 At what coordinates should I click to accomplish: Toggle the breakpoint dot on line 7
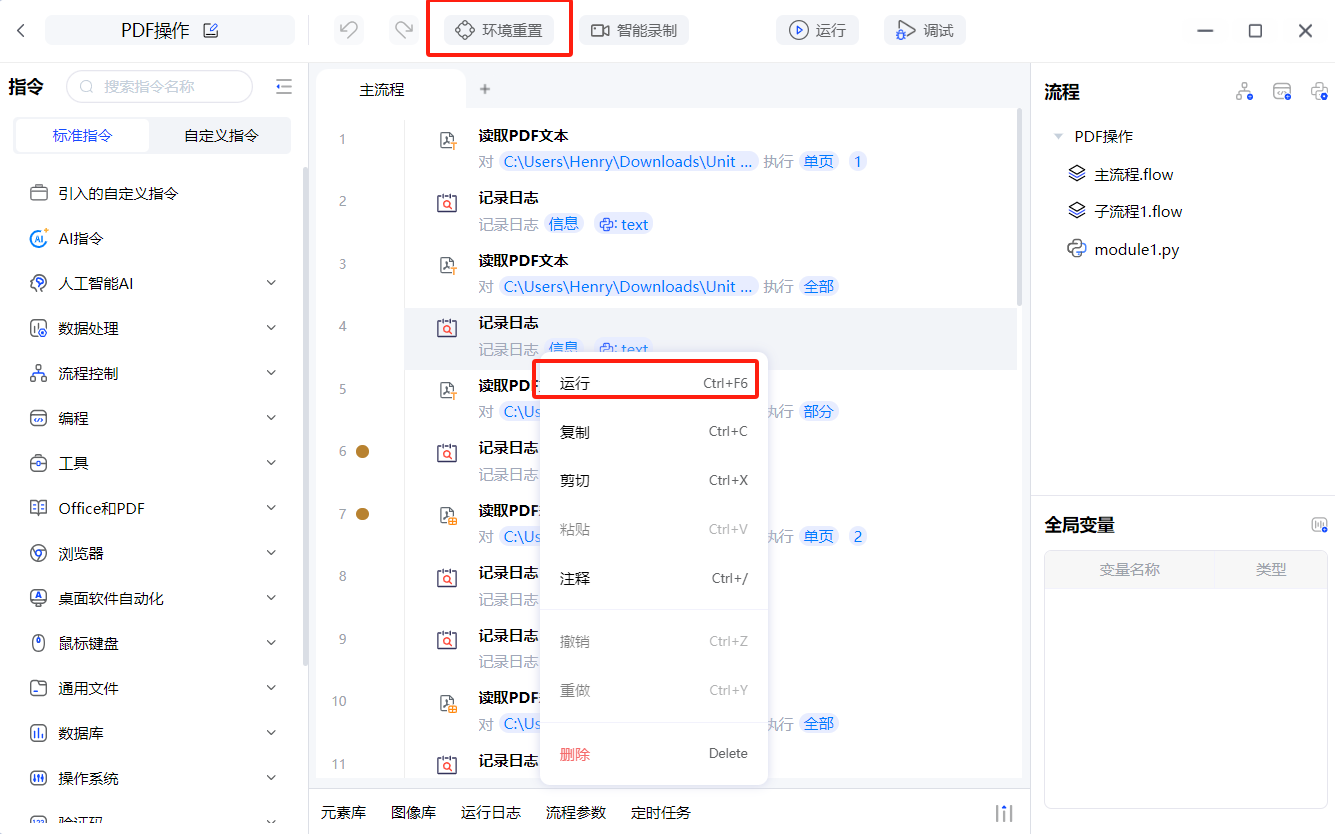(363, 514)
